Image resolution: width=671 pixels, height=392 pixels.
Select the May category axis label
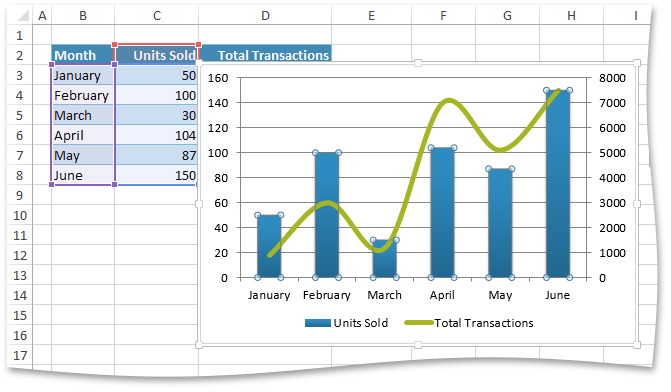(500, 295)
